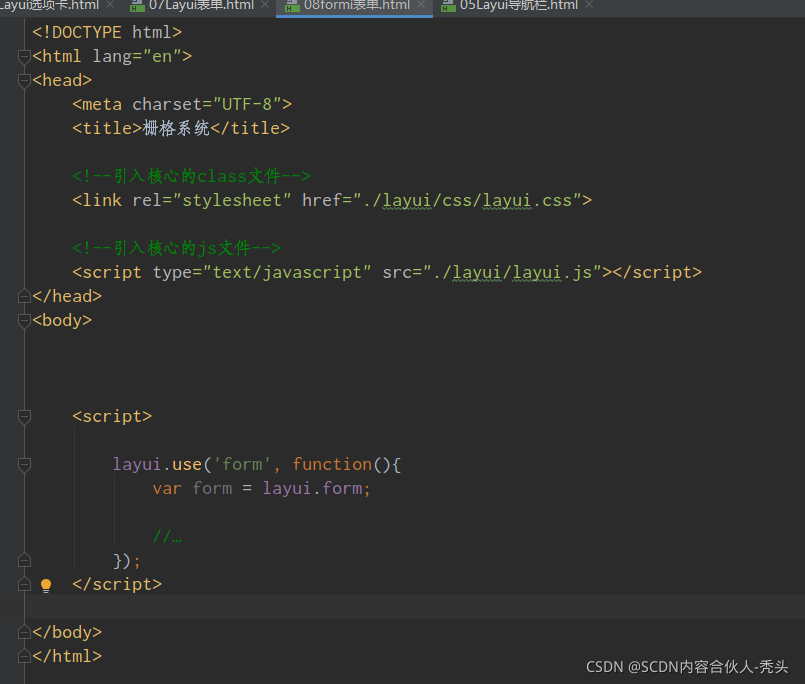Image resolution: width=805 pixels, height=684 pixels.
Task: Close the 07Layui表单.html tab
Action: 265,5
